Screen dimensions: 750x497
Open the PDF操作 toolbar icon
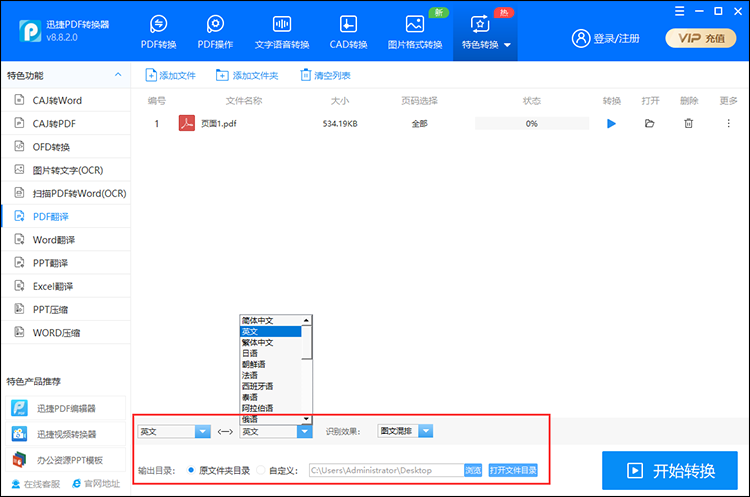coord(215,32)
